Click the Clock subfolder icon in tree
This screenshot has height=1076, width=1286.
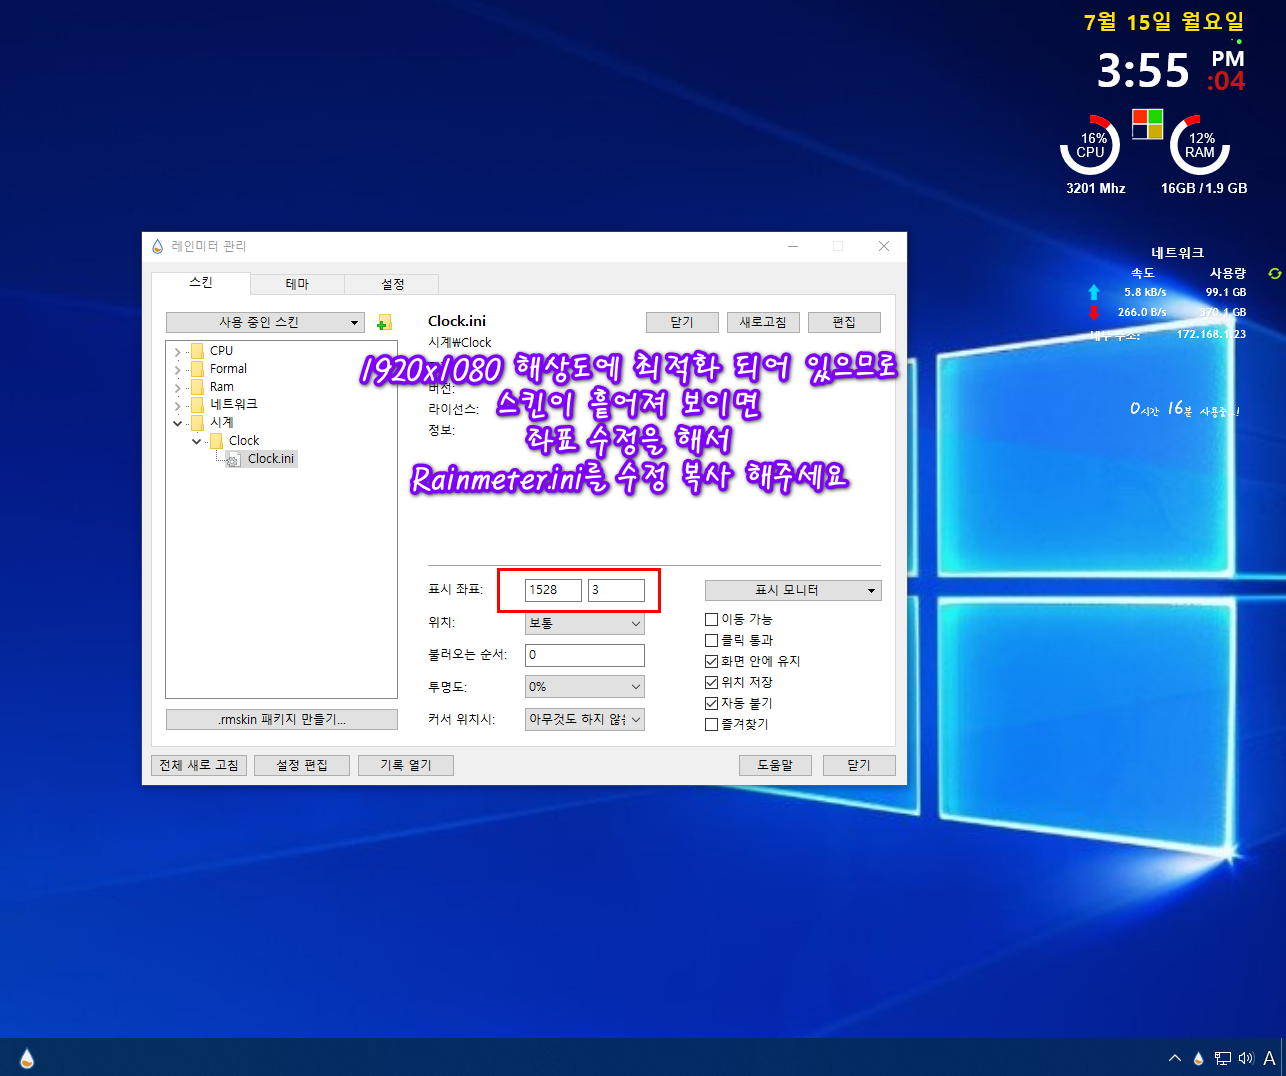coord(216,441)
